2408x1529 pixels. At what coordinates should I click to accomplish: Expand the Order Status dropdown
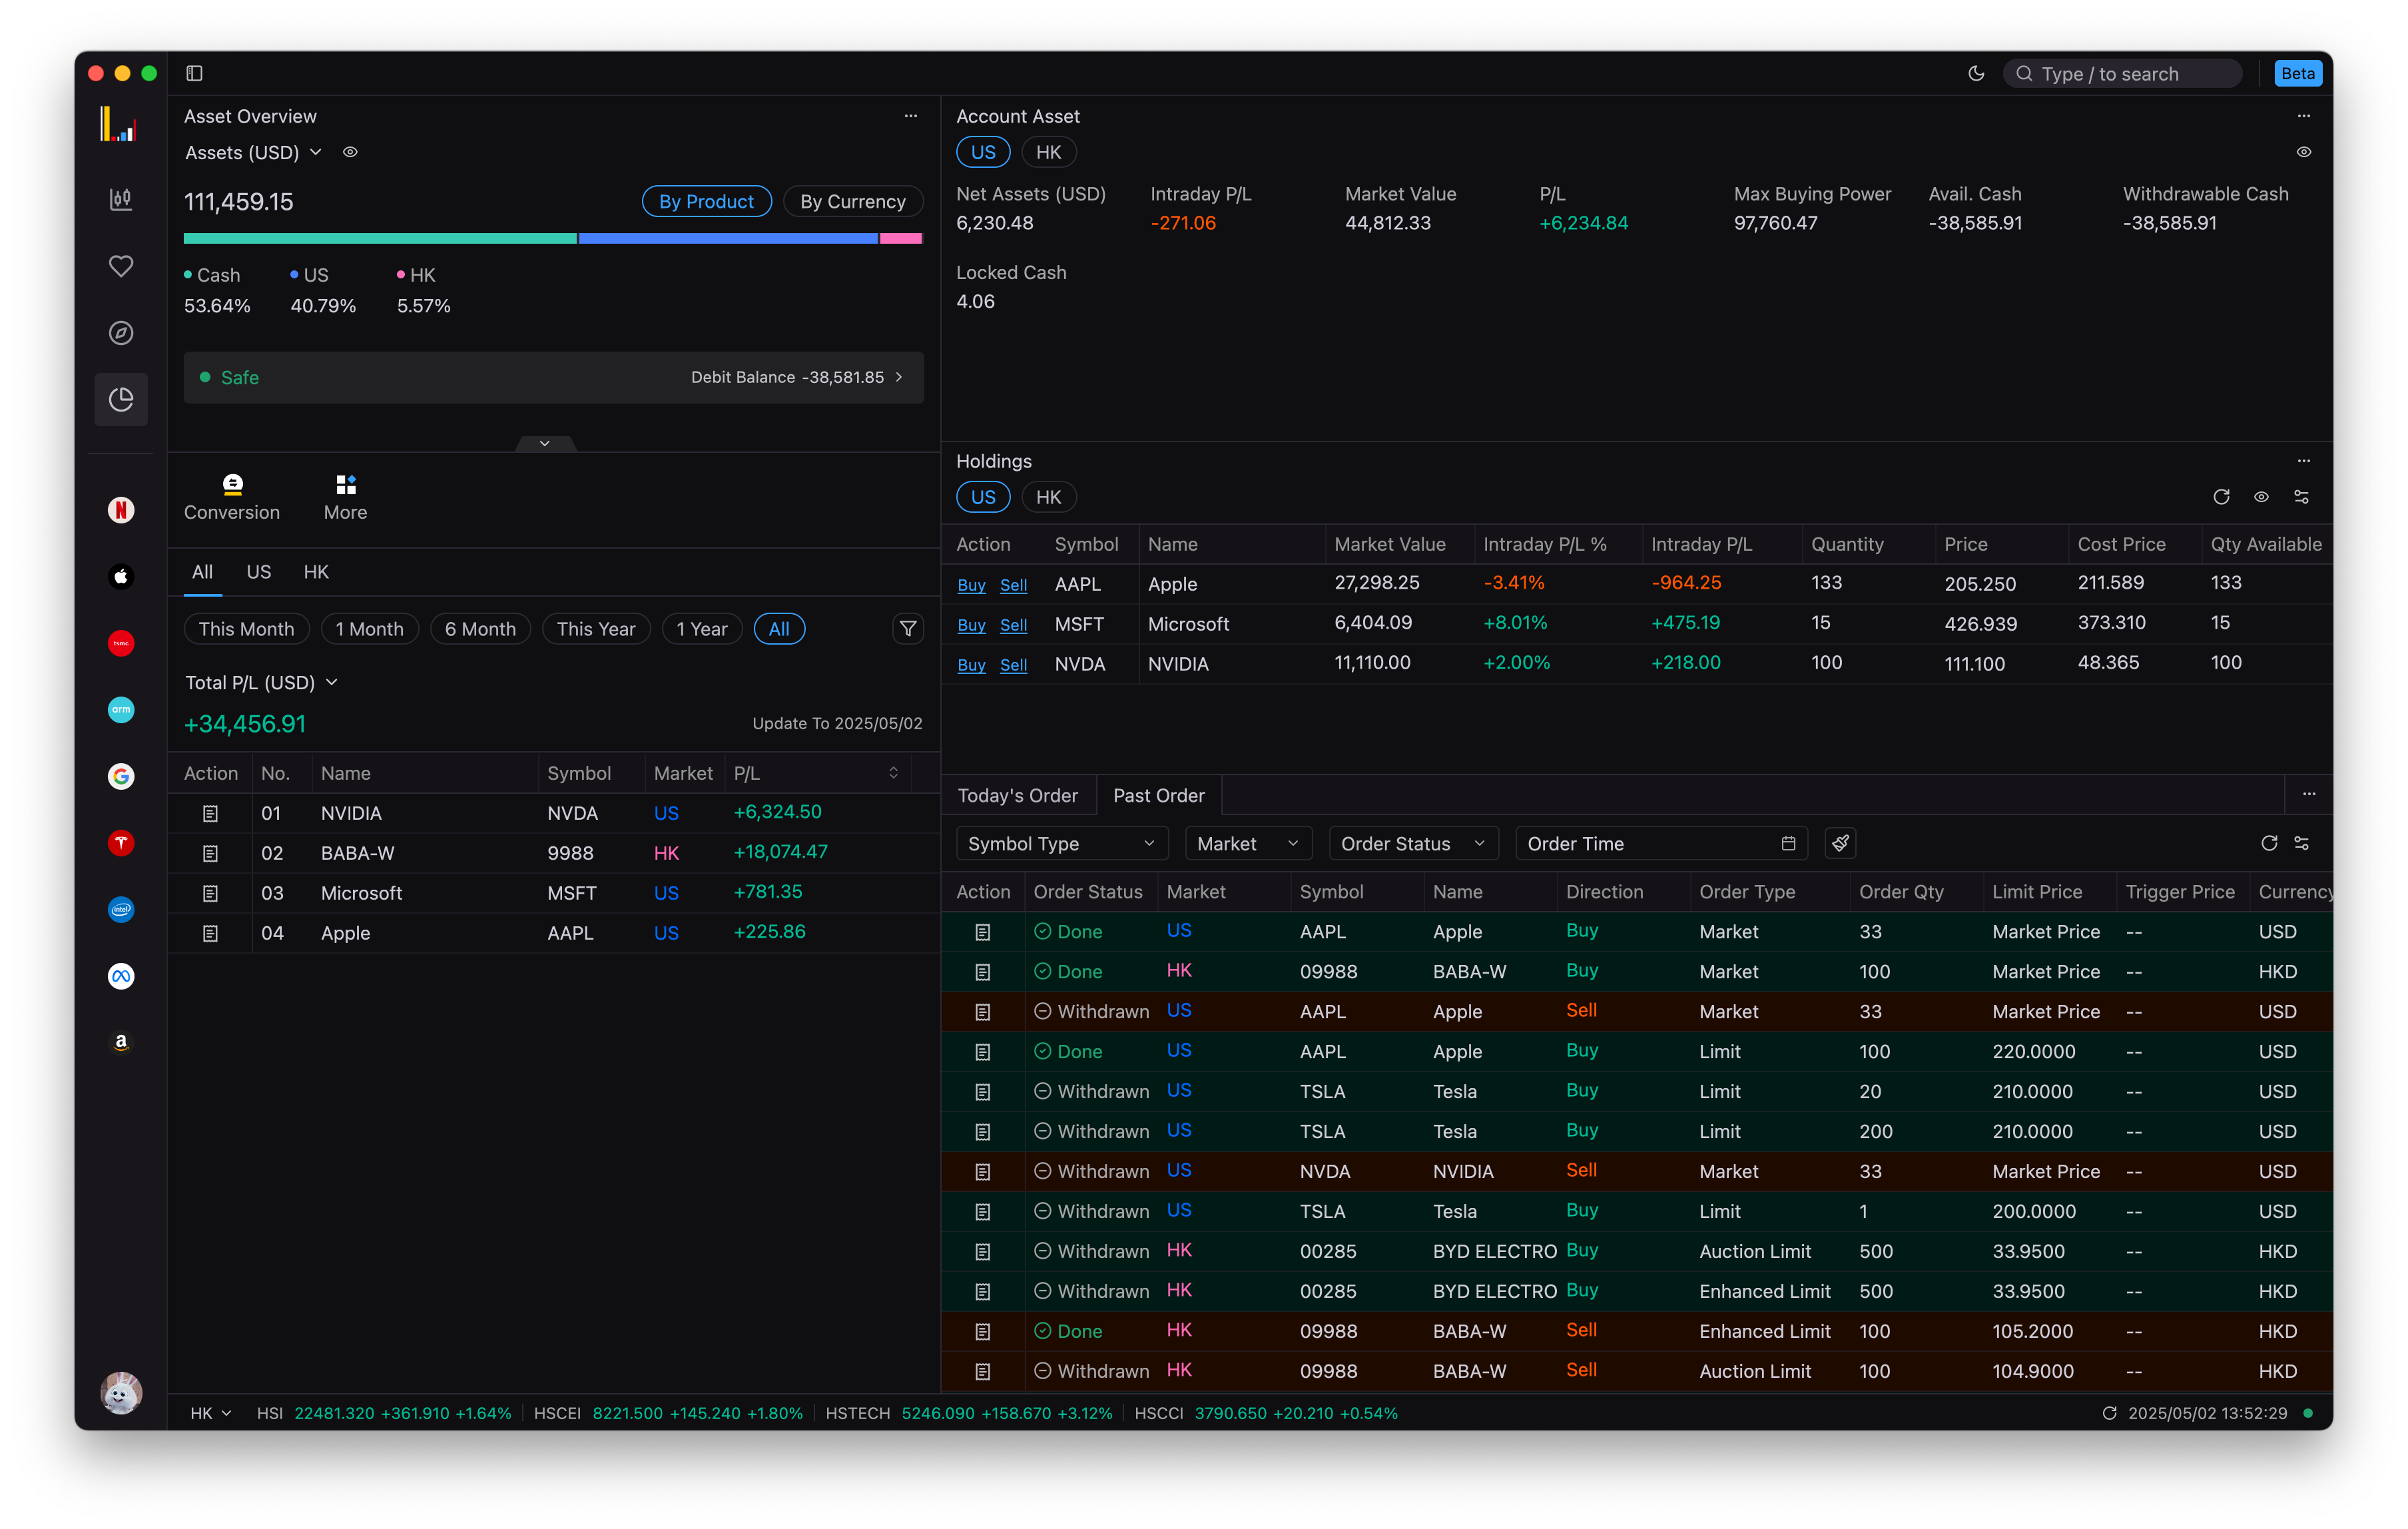[x=1412, y=844]
